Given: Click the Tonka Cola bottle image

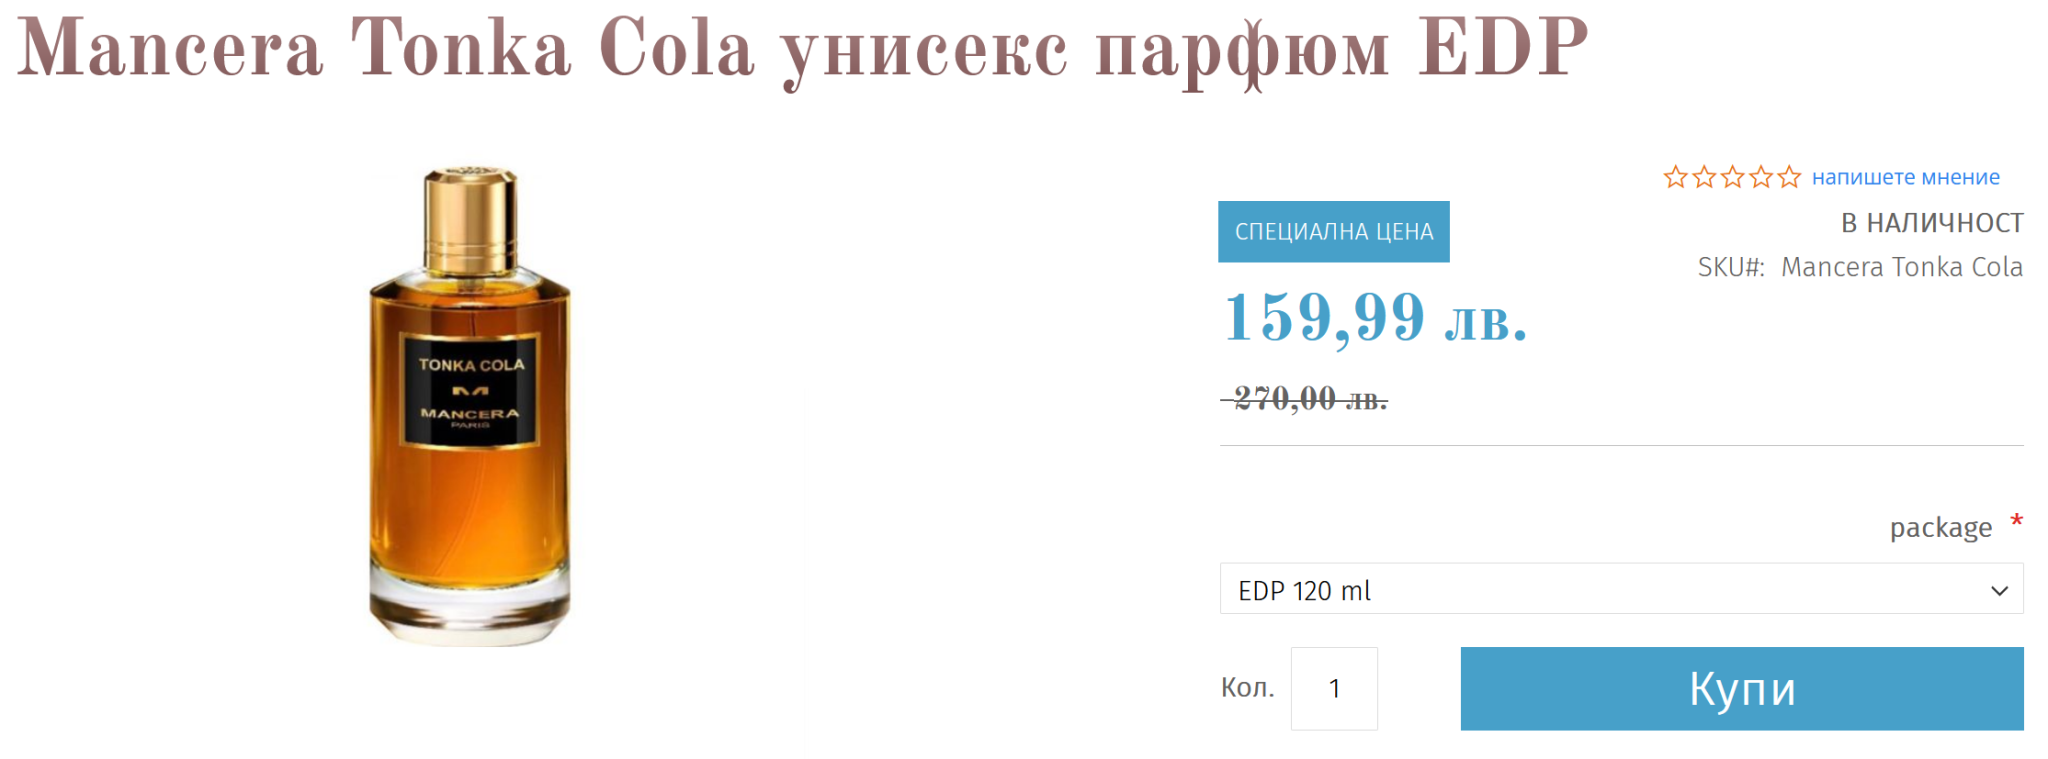Looking at the screenshot, I should pos(470,405).
